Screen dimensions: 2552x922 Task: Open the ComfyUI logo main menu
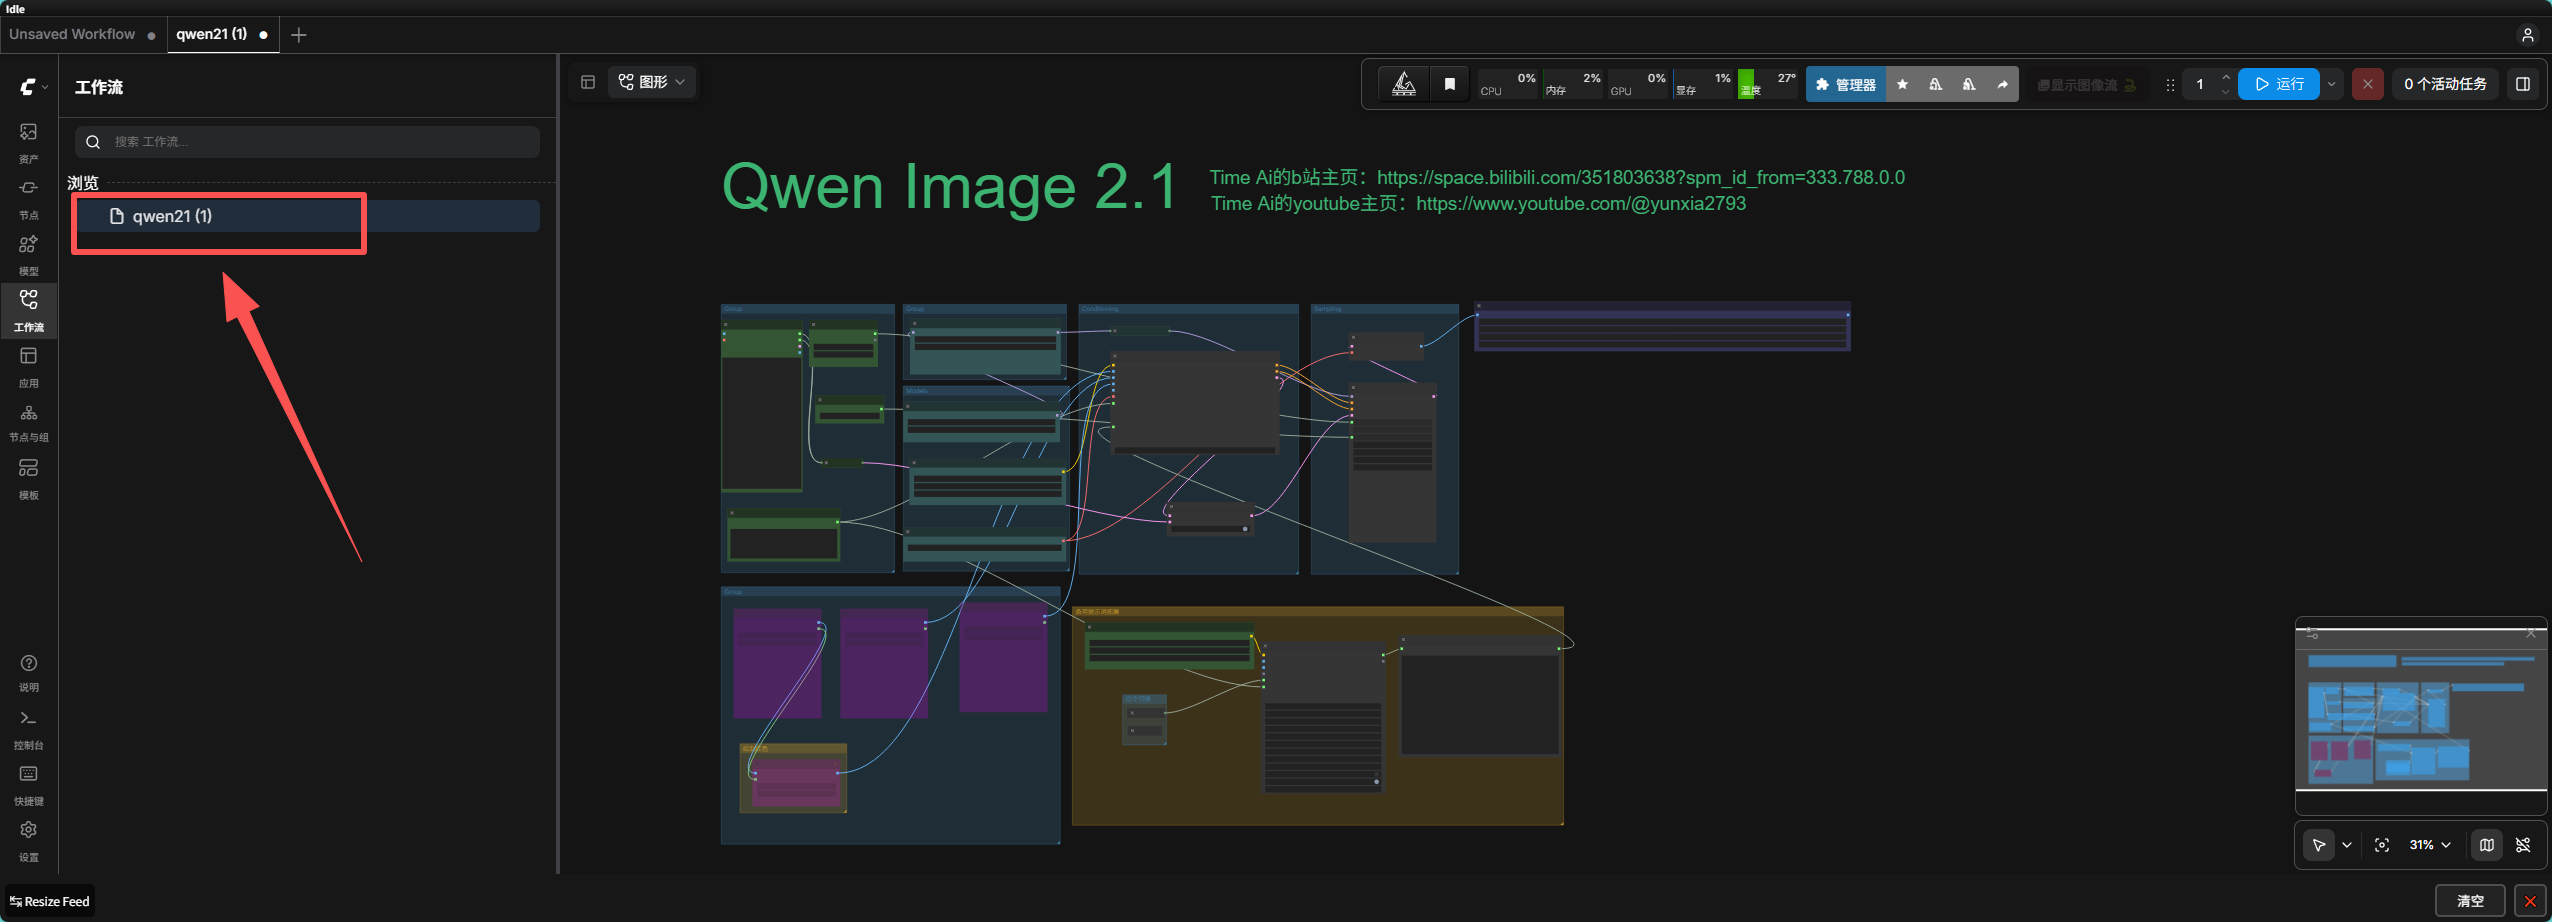(33, 87)
